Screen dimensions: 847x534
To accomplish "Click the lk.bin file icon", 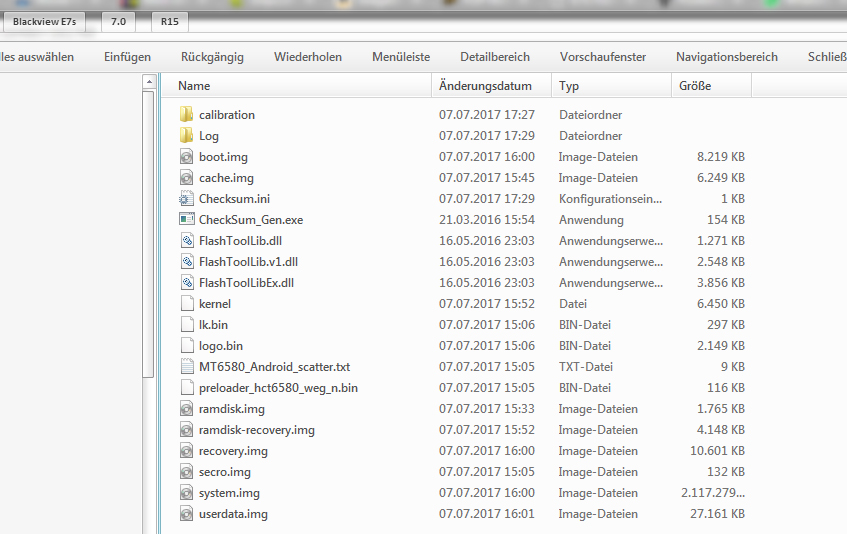I will (x=186, y=325).
